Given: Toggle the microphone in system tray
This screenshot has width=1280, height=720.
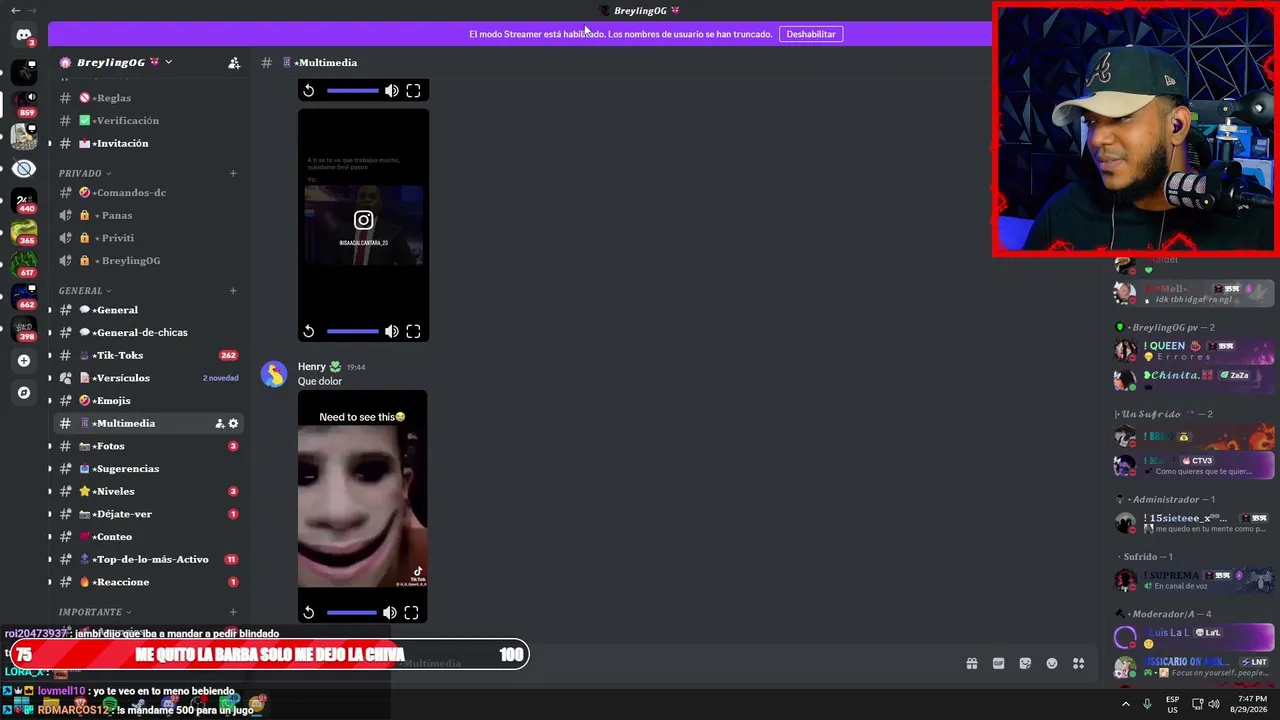Looking at the screenshot, I should 1147,704.
